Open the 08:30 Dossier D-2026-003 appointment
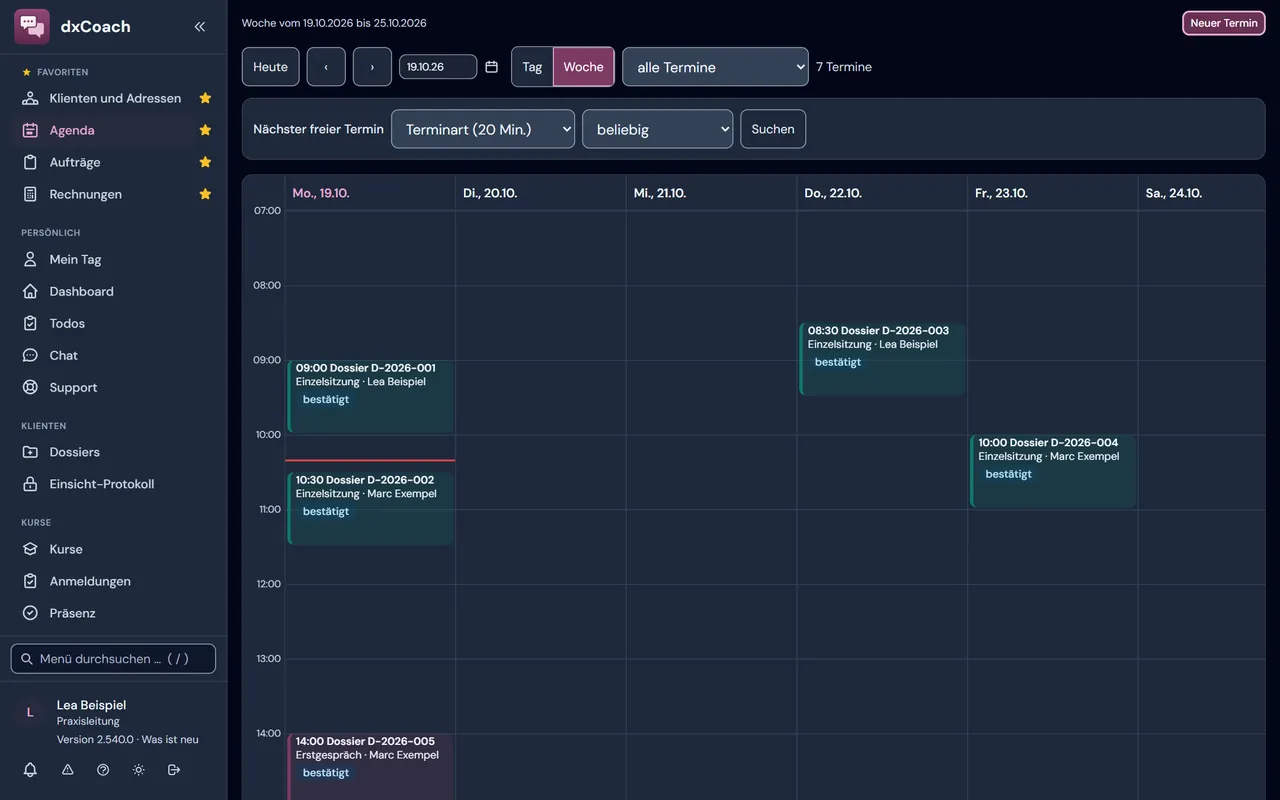The height and width of the screenshot is (800, 1280). click(x=882, y=359)
